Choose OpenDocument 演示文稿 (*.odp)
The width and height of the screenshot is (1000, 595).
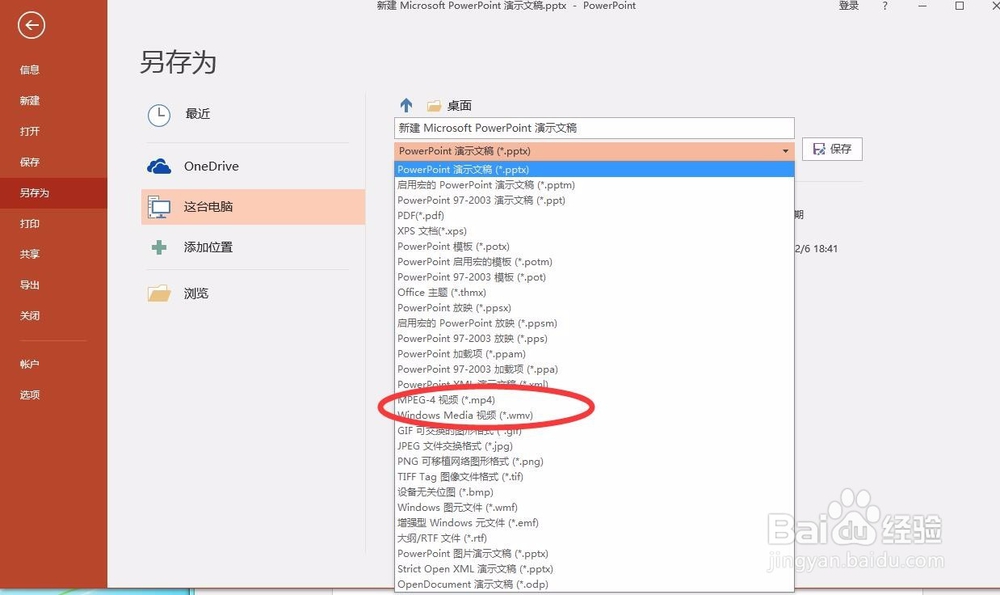[x=594, y=584]
